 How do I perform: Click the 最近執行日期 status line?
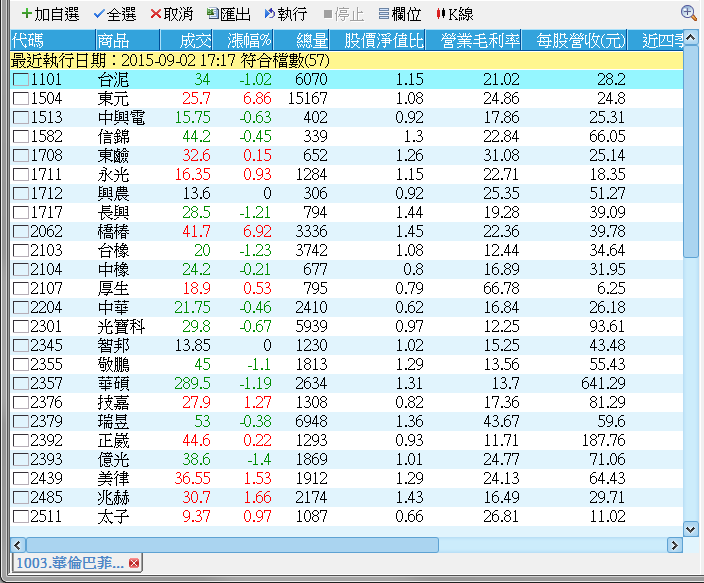click(x=170, y=60)
